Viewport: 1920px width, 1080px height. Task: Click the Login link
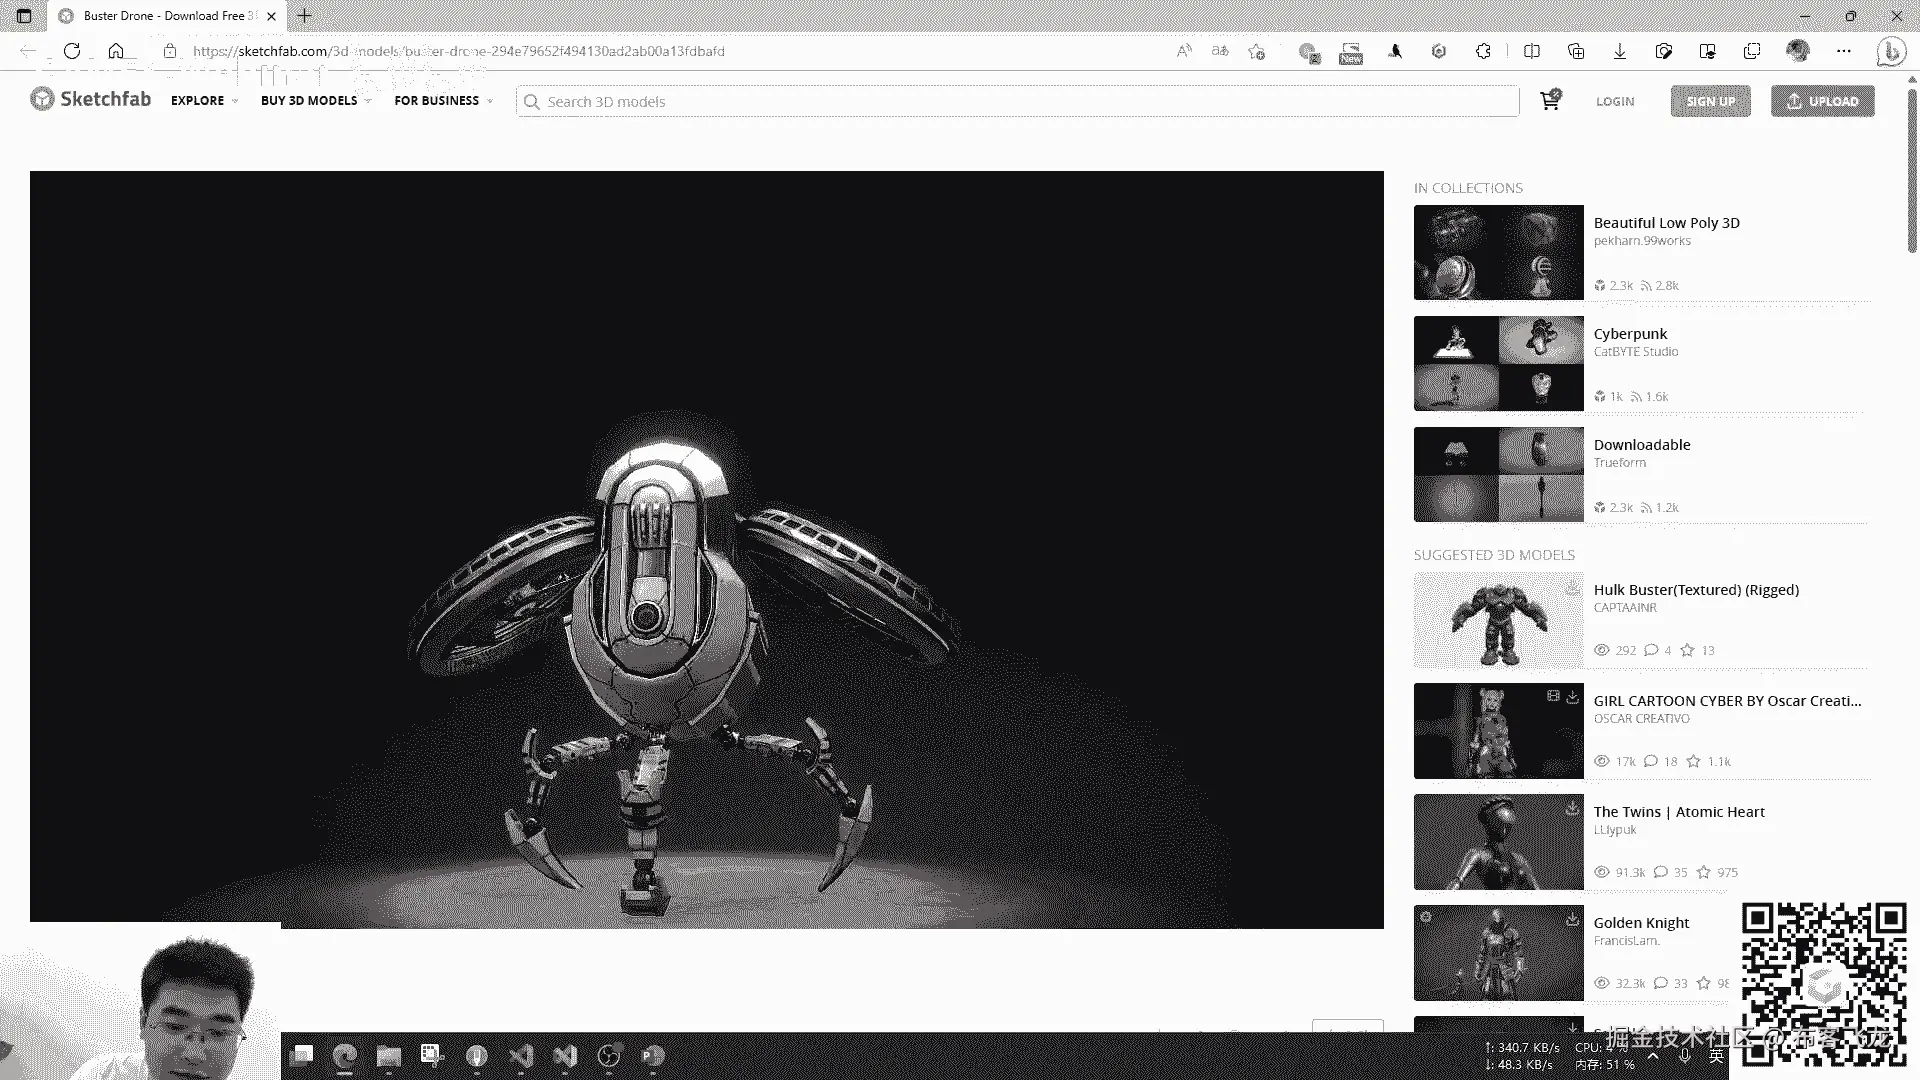point(1614,101)
